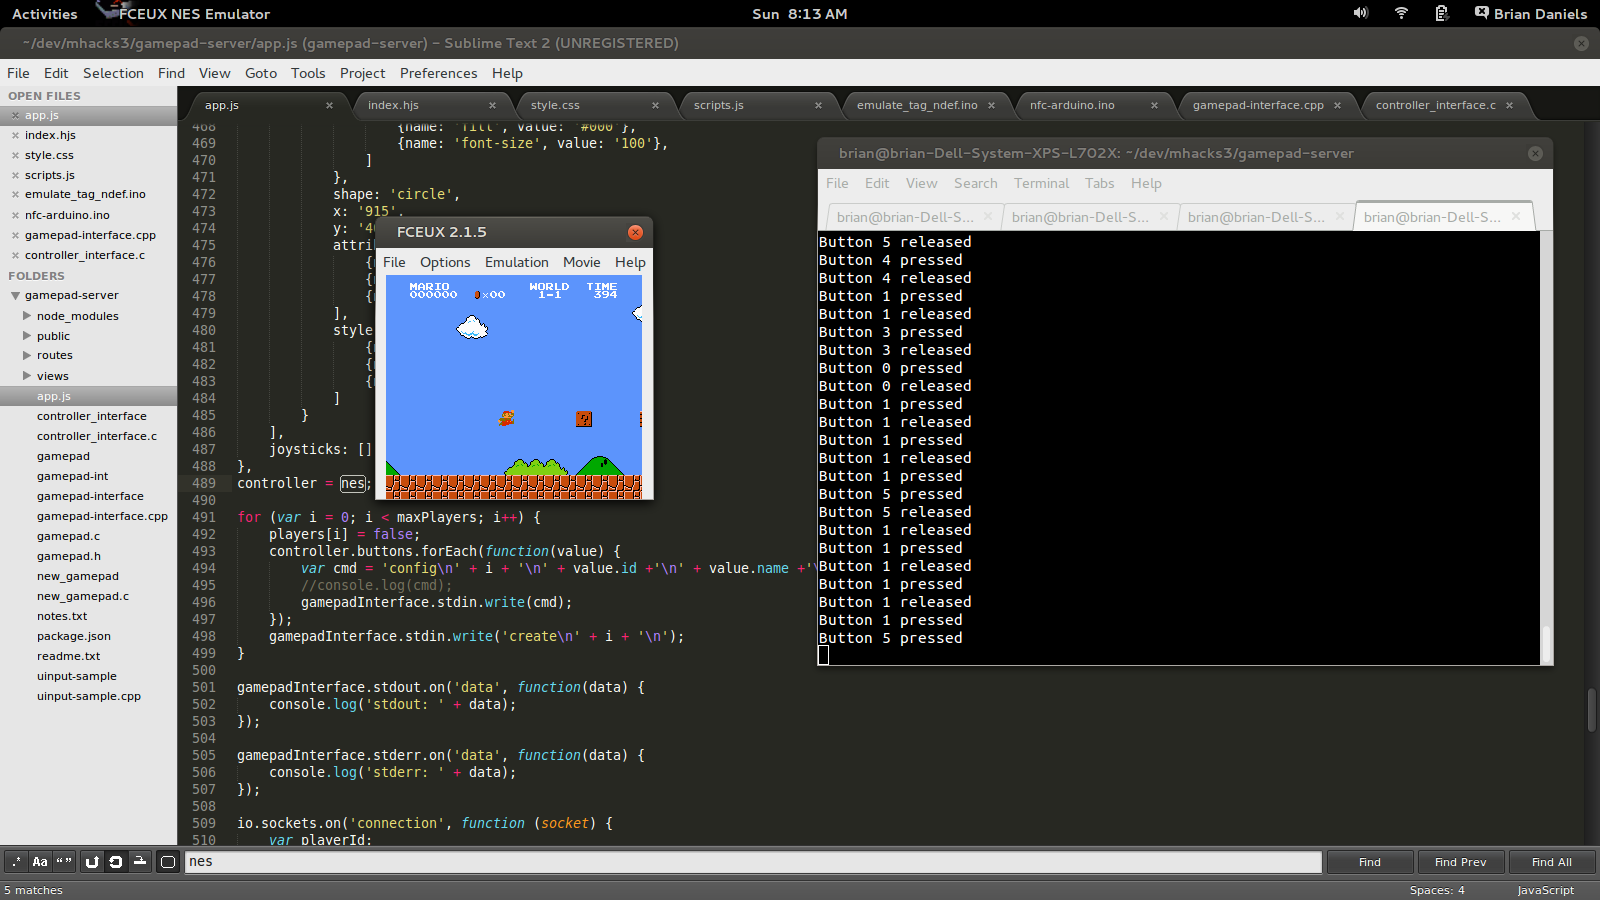Close index.hjs in Open Files sidebar
Screen dimensions: 1600x900
(15, 136)
